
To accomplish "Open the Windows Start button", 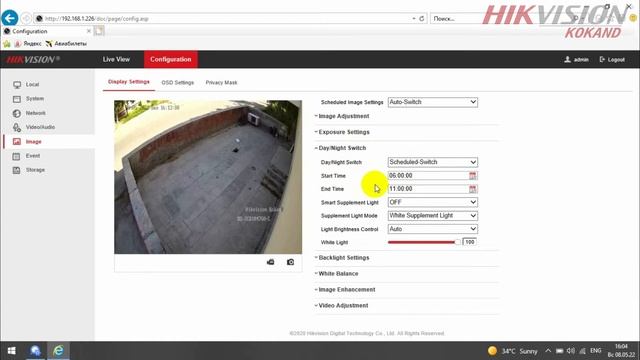I will [11, 351].
